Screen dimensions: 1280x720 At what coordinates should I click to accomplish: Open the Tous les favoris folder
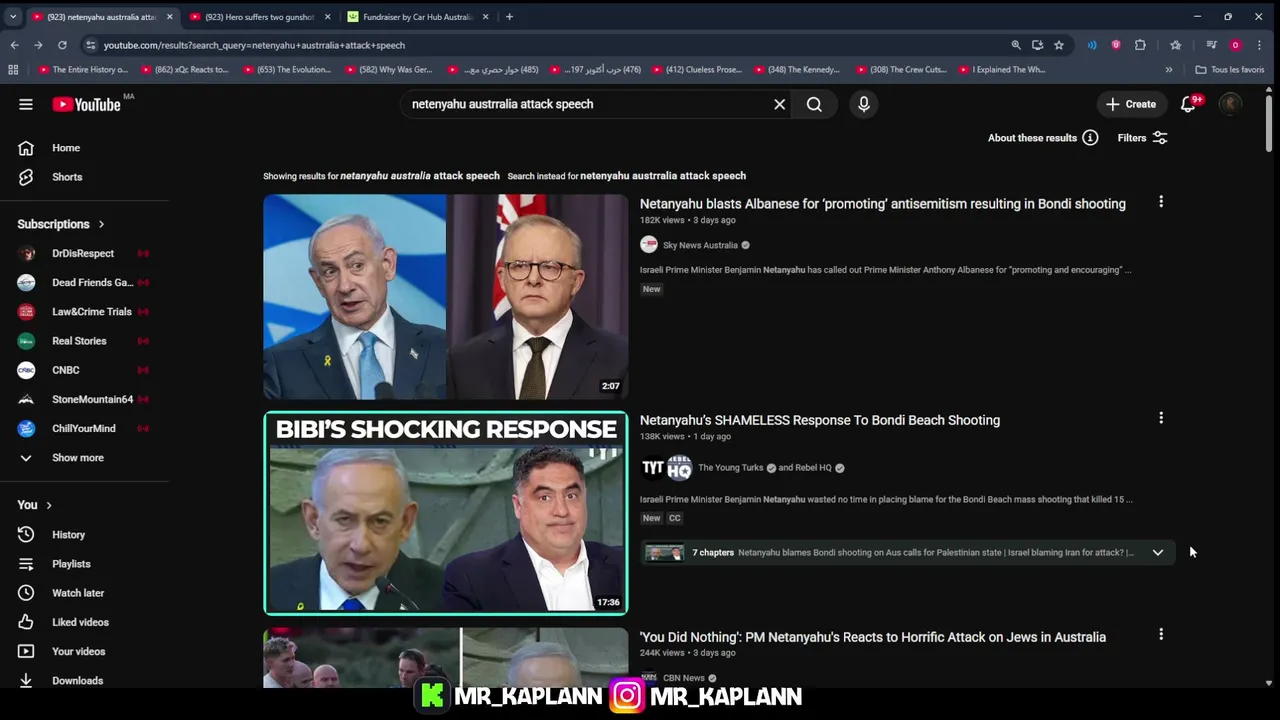(1230, 70)
